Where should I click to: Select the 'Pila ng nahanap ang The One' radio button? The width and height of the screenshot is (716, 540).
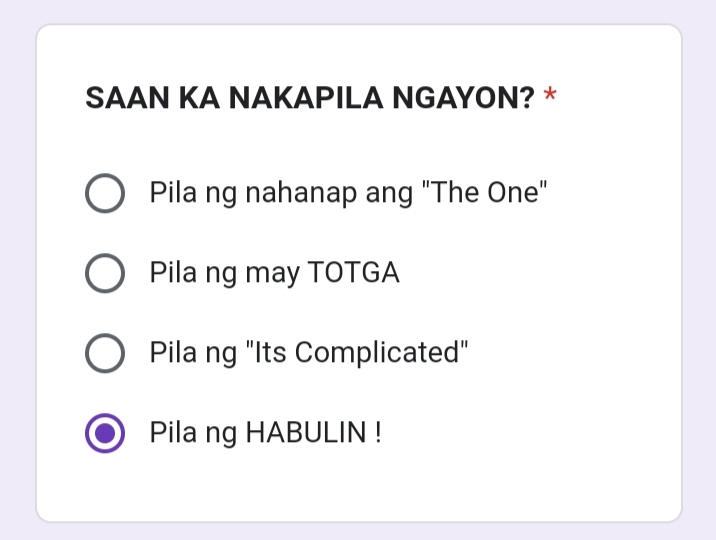click(x=105, y=193)
